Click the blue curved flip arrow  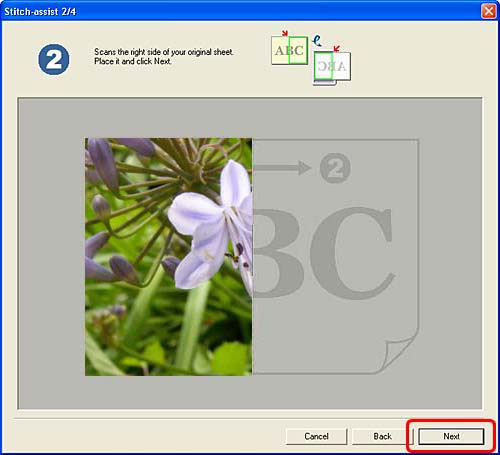(317, 41)
